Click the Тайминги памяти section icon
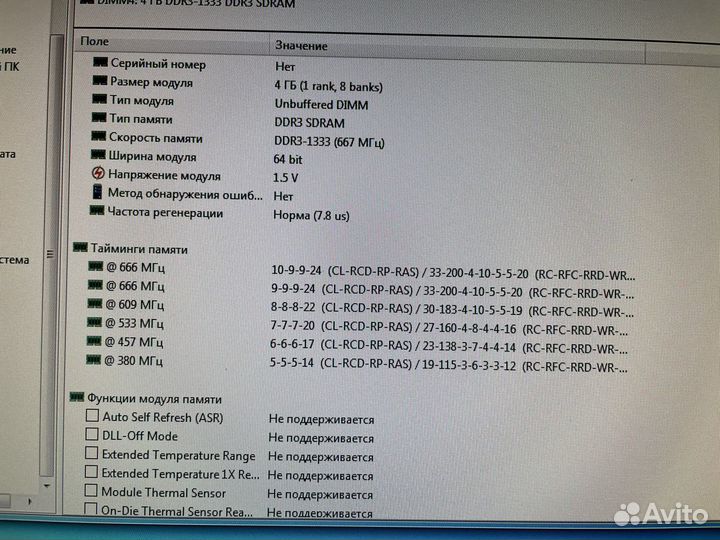Viewport: 720px width, 540px height. [x=80, y=248]
